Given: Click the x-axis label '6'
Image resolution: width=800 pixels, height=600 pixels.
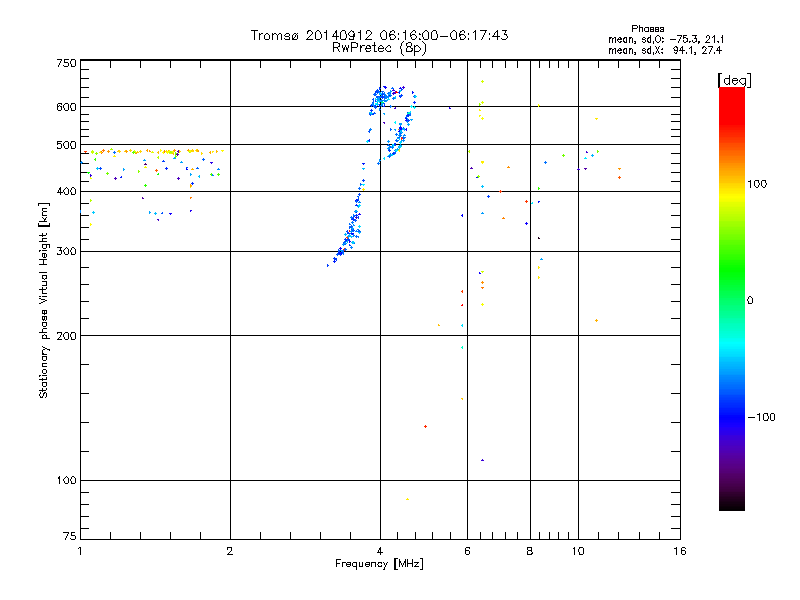Looking at the screenshot, I should pos(467,551).
